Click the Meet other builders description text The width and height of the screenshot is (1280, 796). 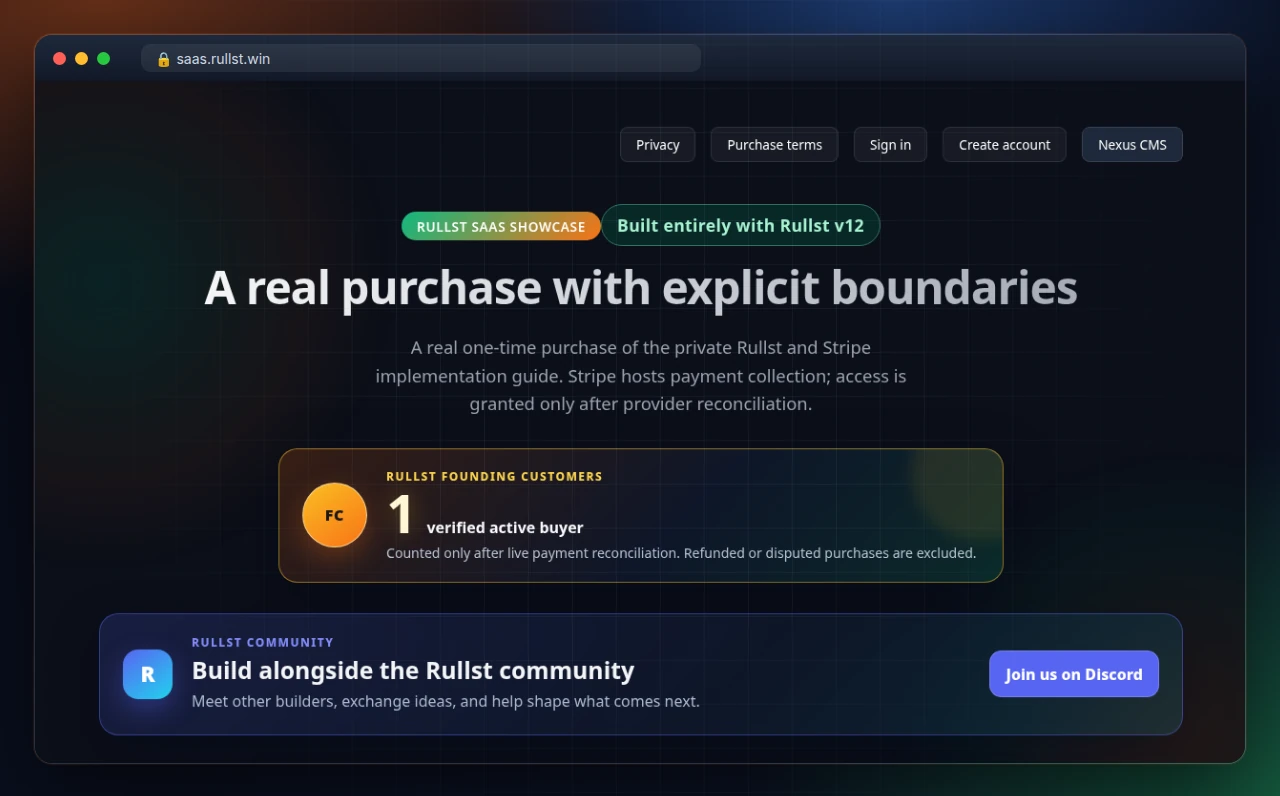click(446, 701)
